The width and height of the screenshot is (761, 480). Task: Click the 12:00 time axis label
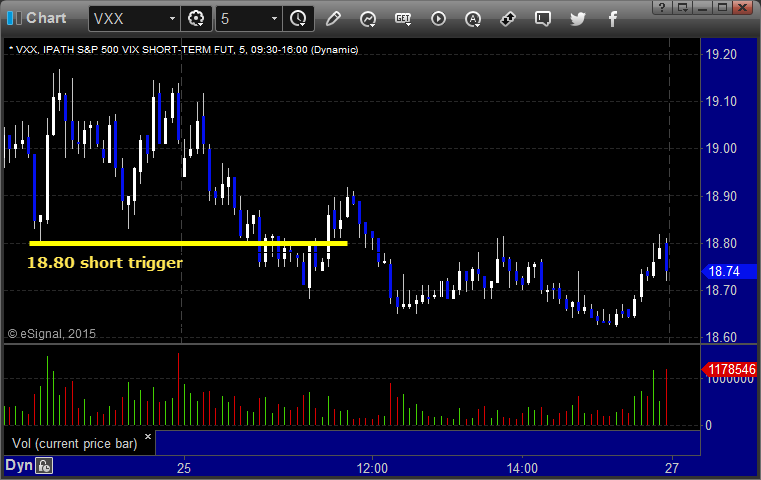tap(372, 468)
